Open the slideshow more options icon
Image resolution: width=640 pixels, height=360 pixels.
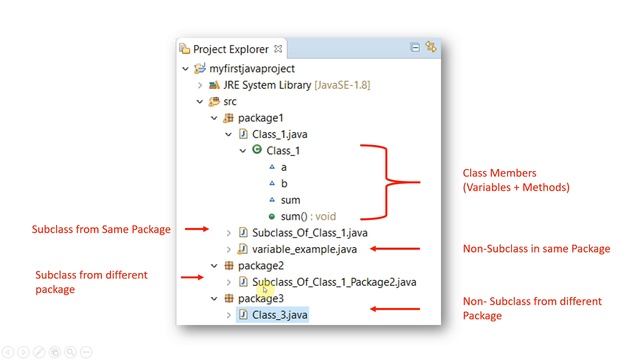tap(86, 352)
